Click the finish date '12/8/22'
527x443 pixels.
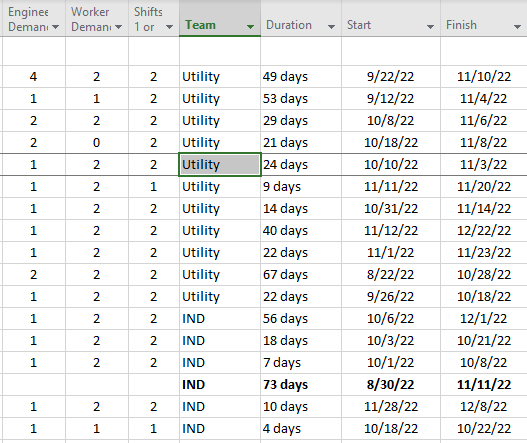(x=484, y=407)
